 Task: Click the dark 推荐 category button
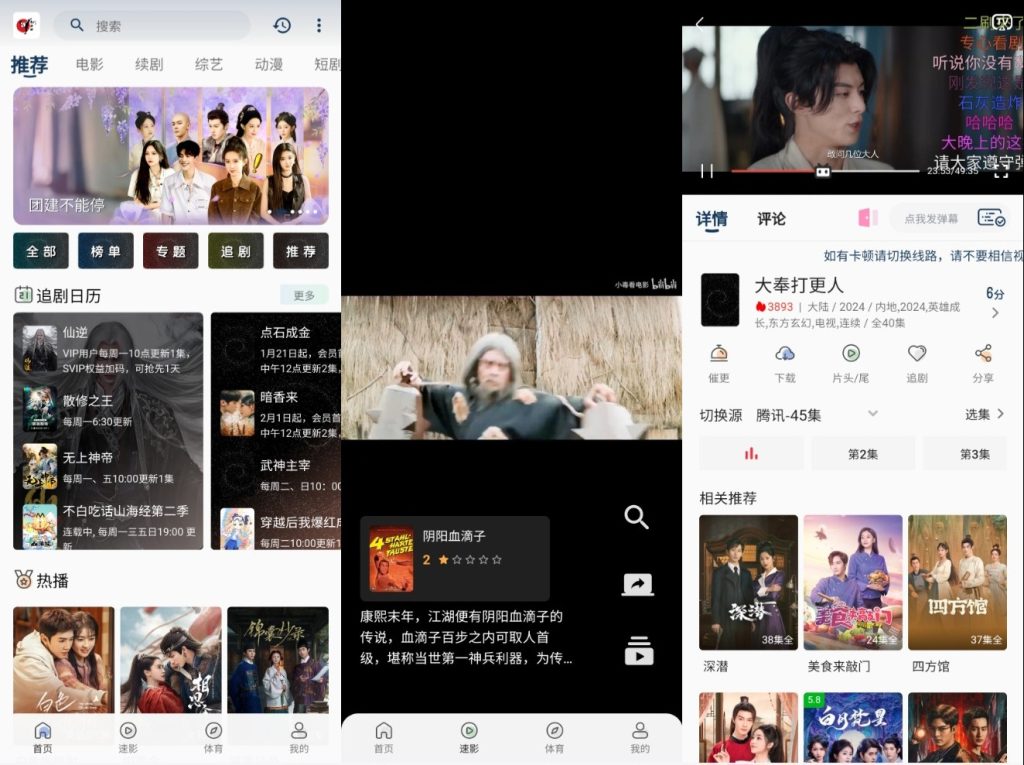tap(300, 251)
